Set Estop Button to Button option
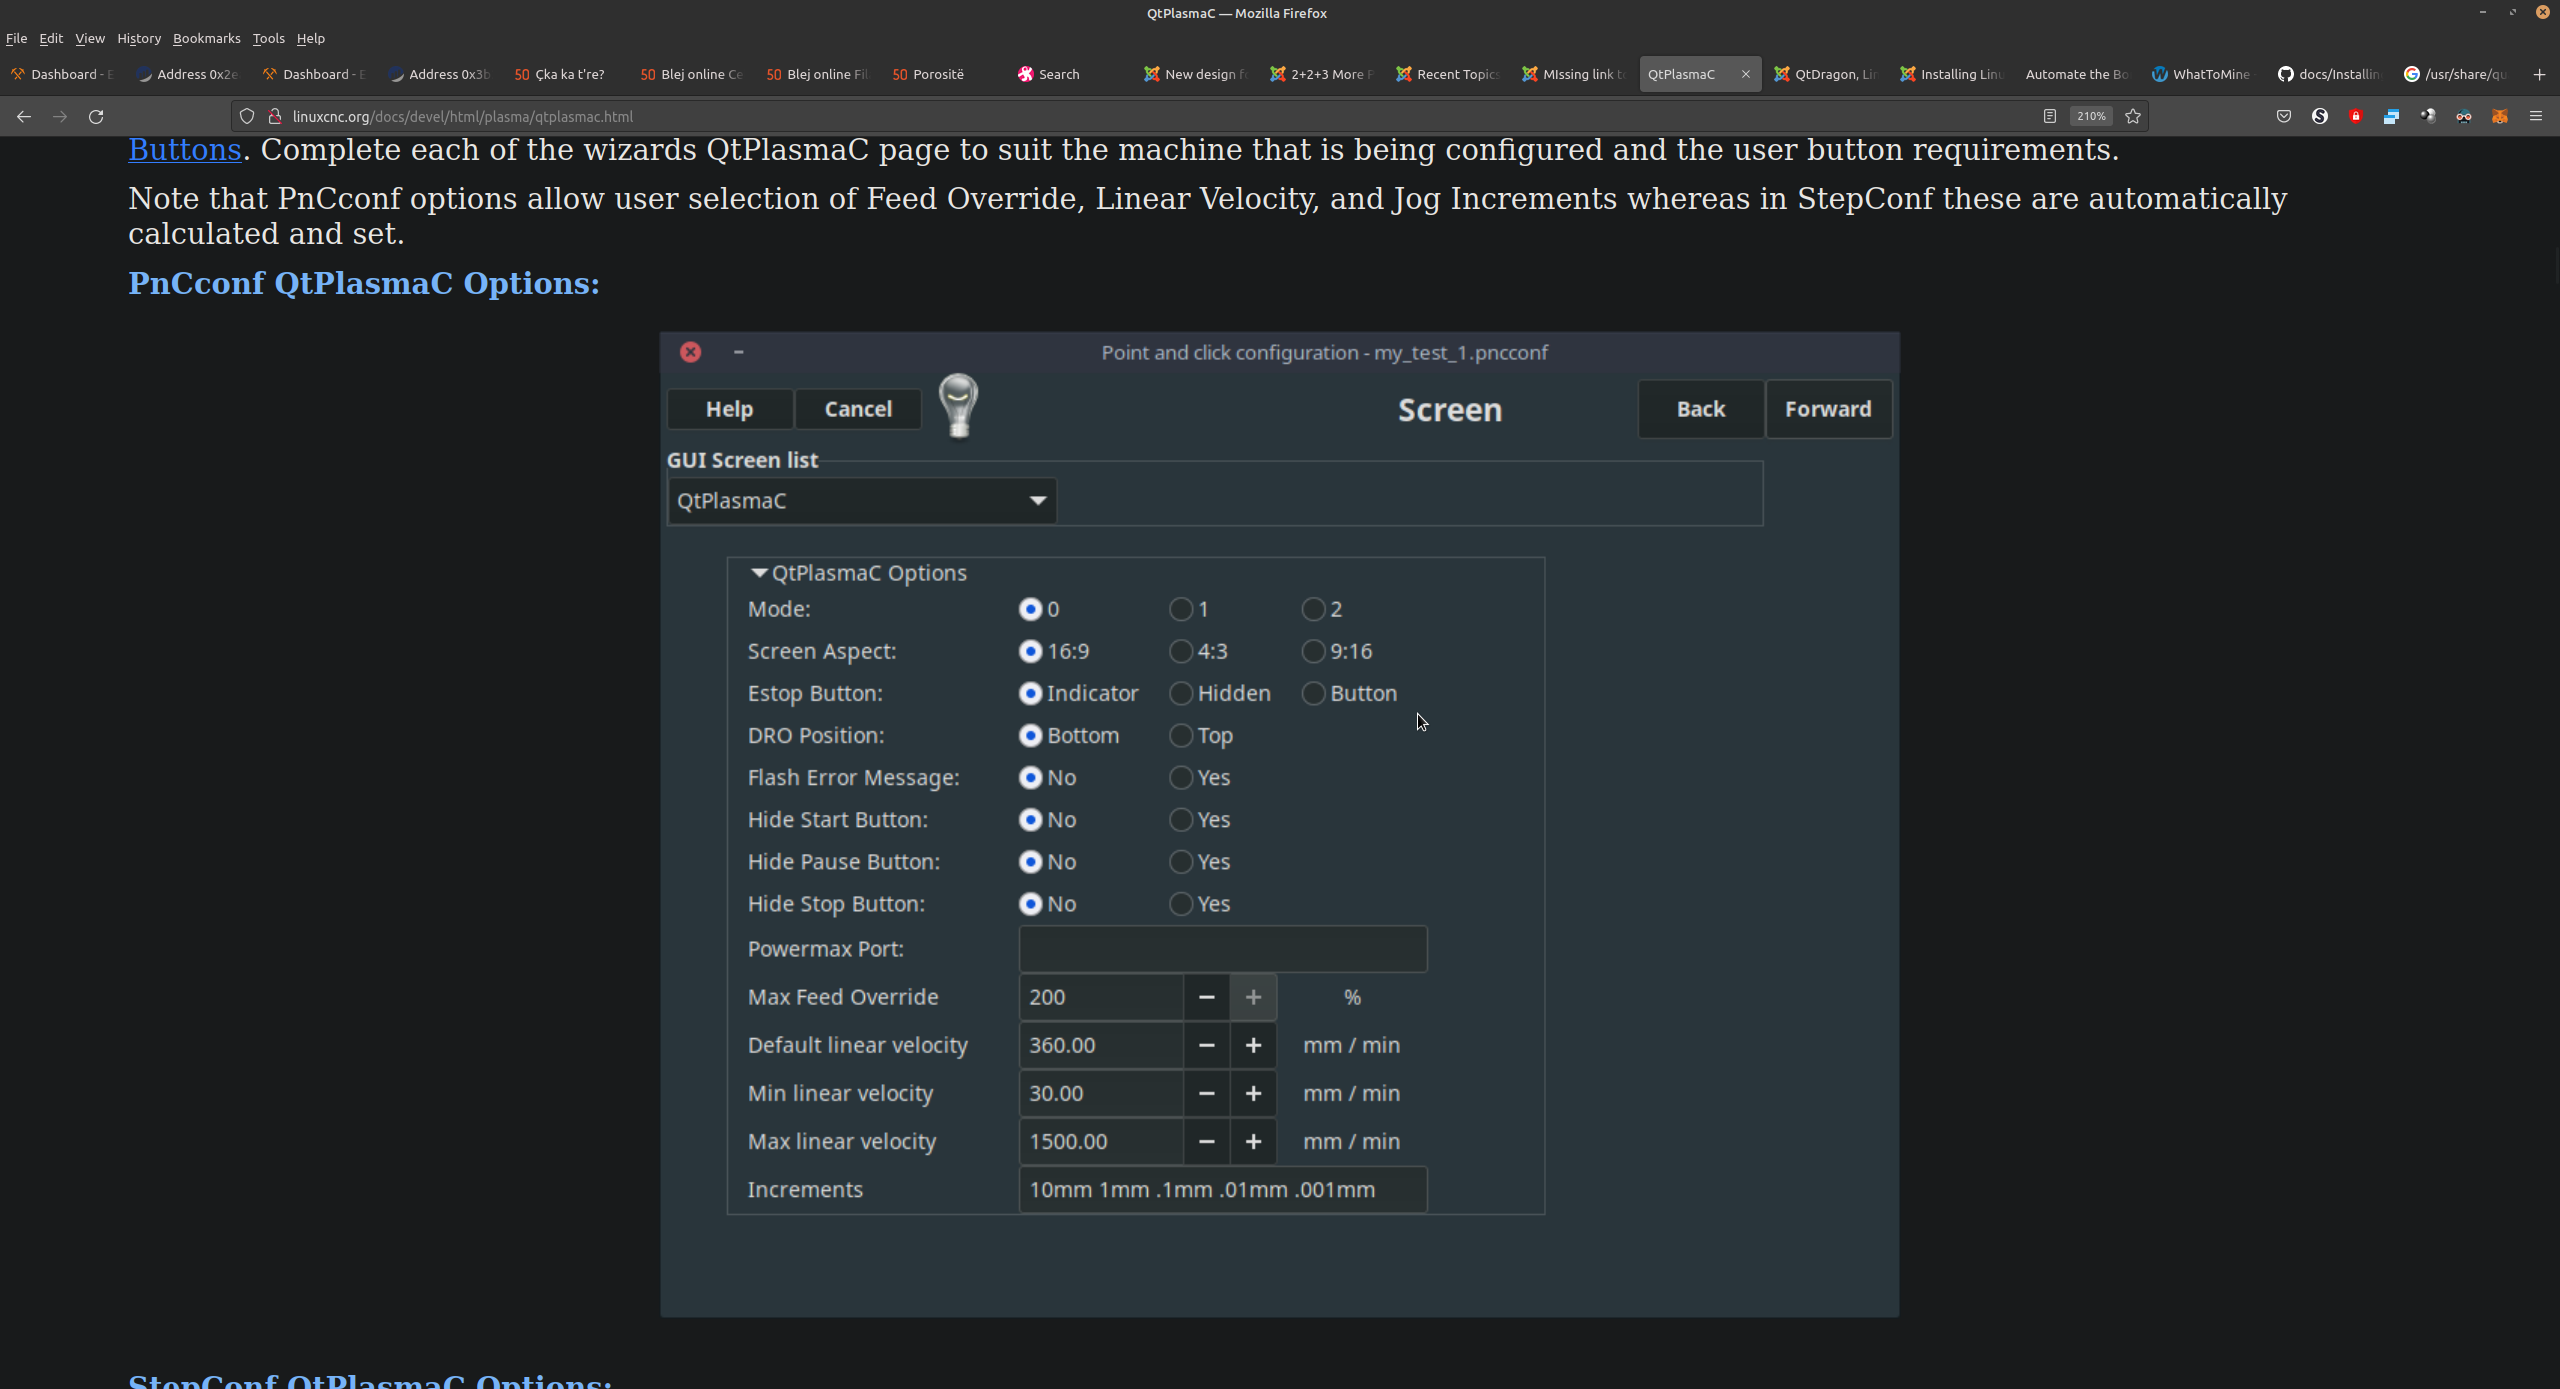 pyautogui.click(x=1313, y=693)
